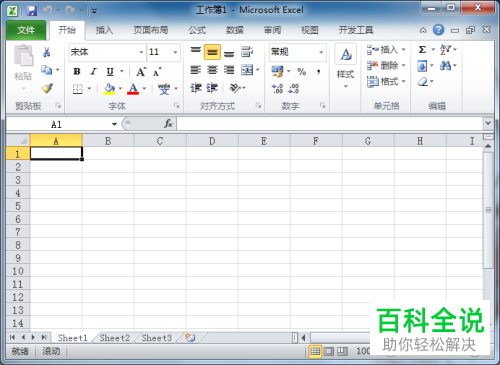Align text left
500x365 pixels.
[196, 70]
